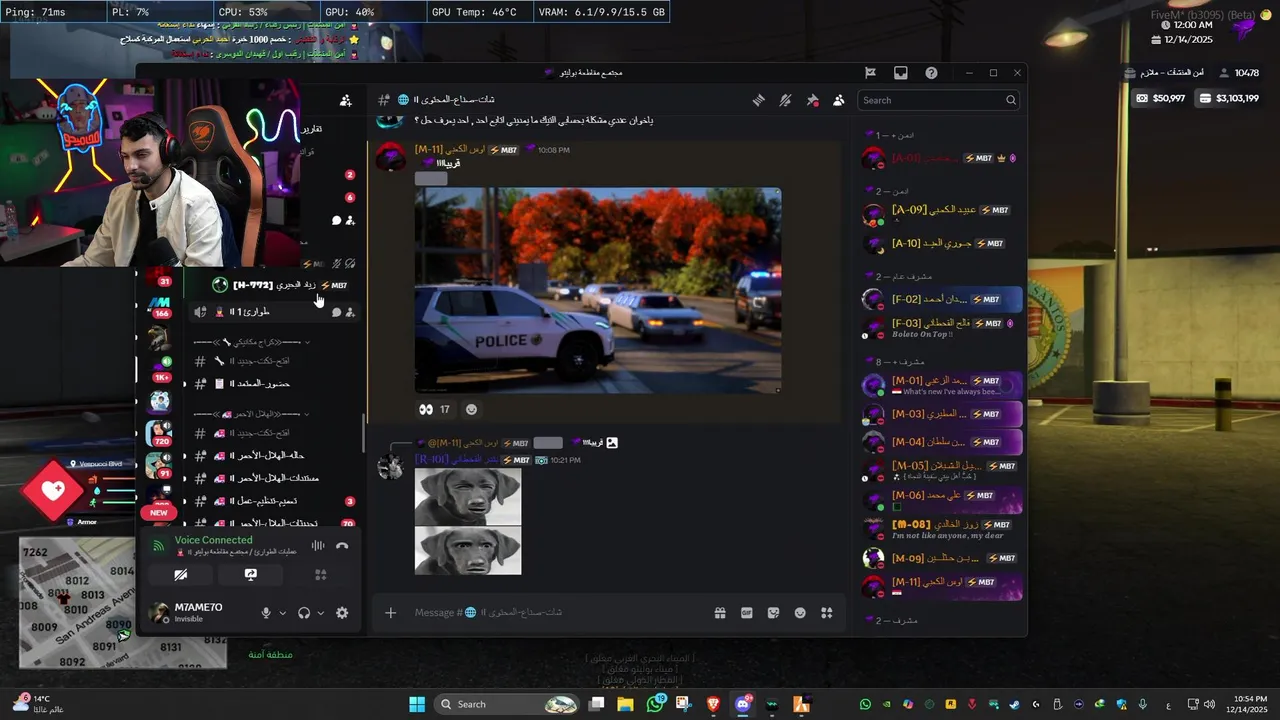Click the volume icon in system tray
Screen dimensions: 1280x720
(x=1209, y=704)
